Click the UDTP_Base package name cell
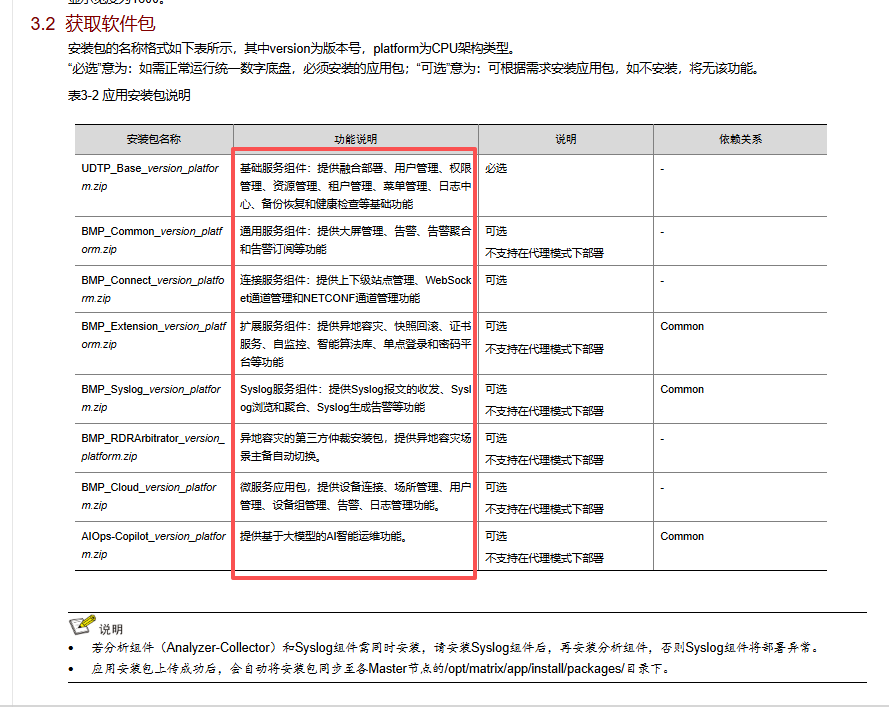Image resolution: width=889 pixels, height=707 pixels. tap(150, 177)
